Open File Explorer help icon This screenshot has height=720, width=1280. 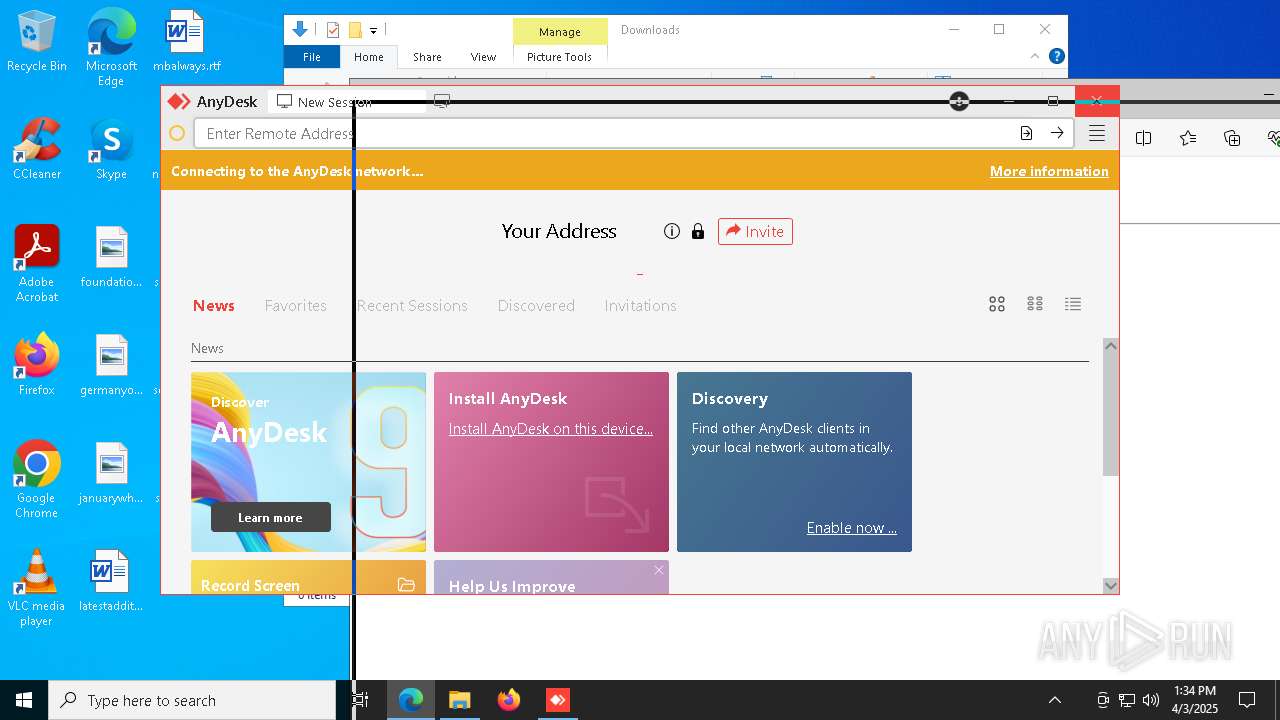tap(1056, 56)
